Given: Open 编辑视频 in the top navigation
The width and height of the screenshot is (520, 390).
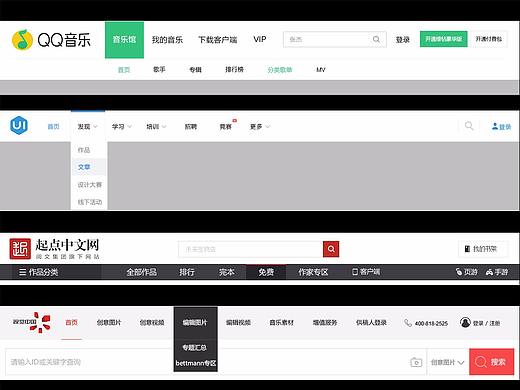Looking at the screenshot, I should coord(238,322).
